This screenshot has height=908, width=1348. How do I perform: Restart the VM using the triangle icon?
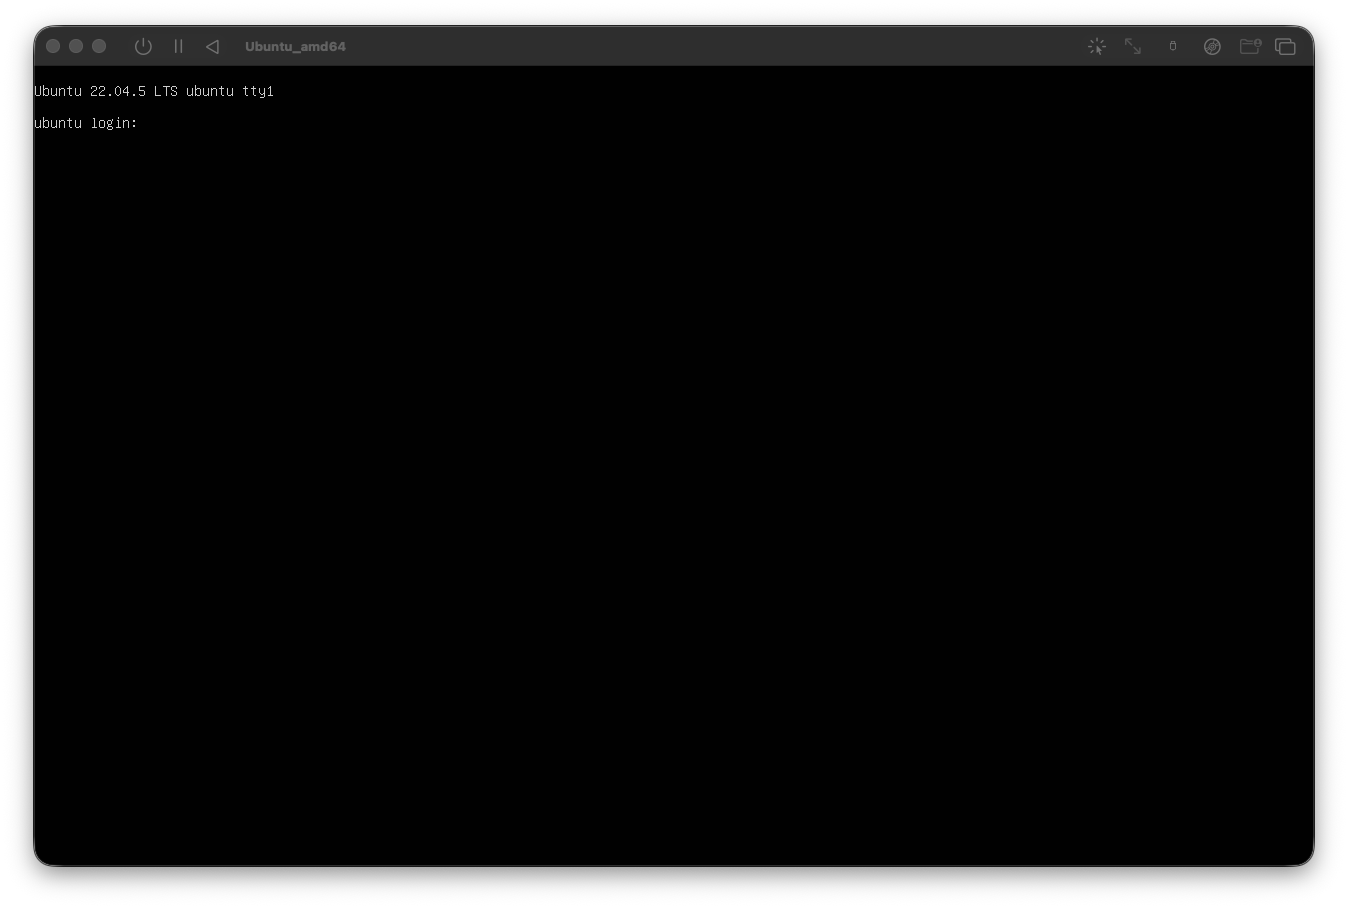click(212, 46)
